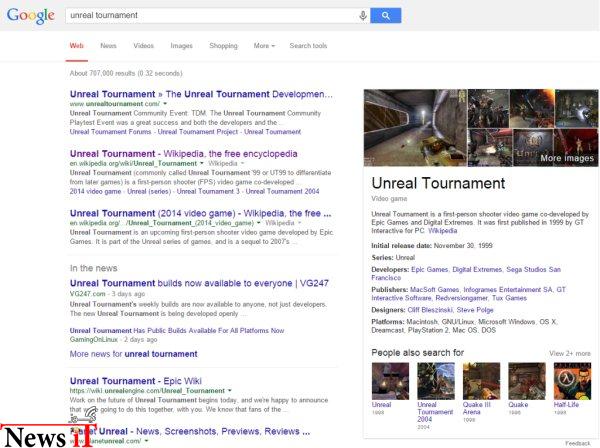The width and height of the screenshot is (600, 448).
Task: Open Unreal Tournament (2014 video game) Wikipedia result
Action: pyautogui.click(x=201, y=213)
